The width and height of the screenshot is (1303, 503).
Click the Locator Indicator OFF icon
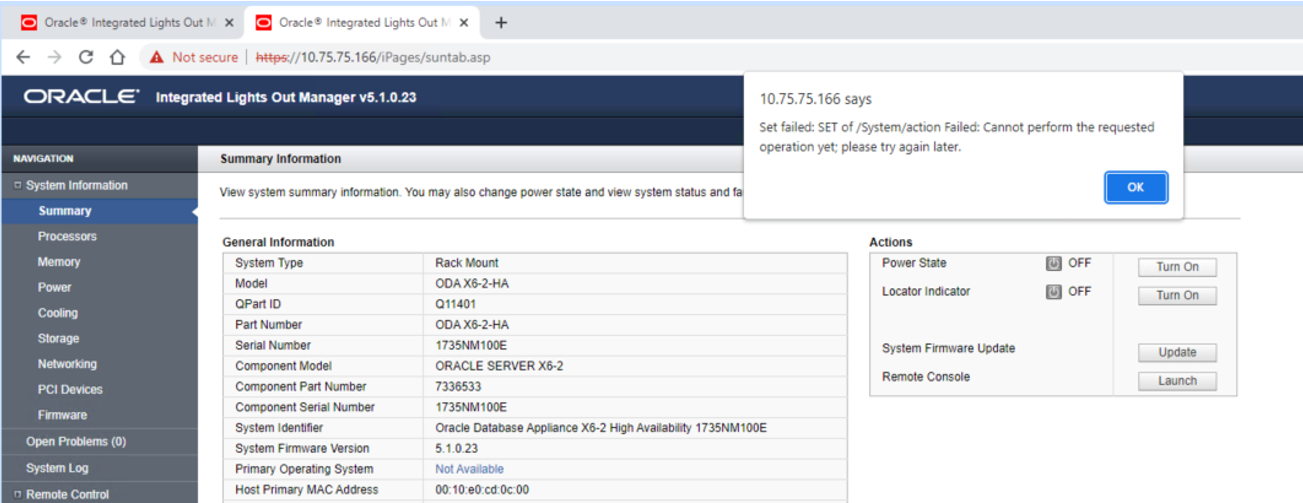point(1053,292)
